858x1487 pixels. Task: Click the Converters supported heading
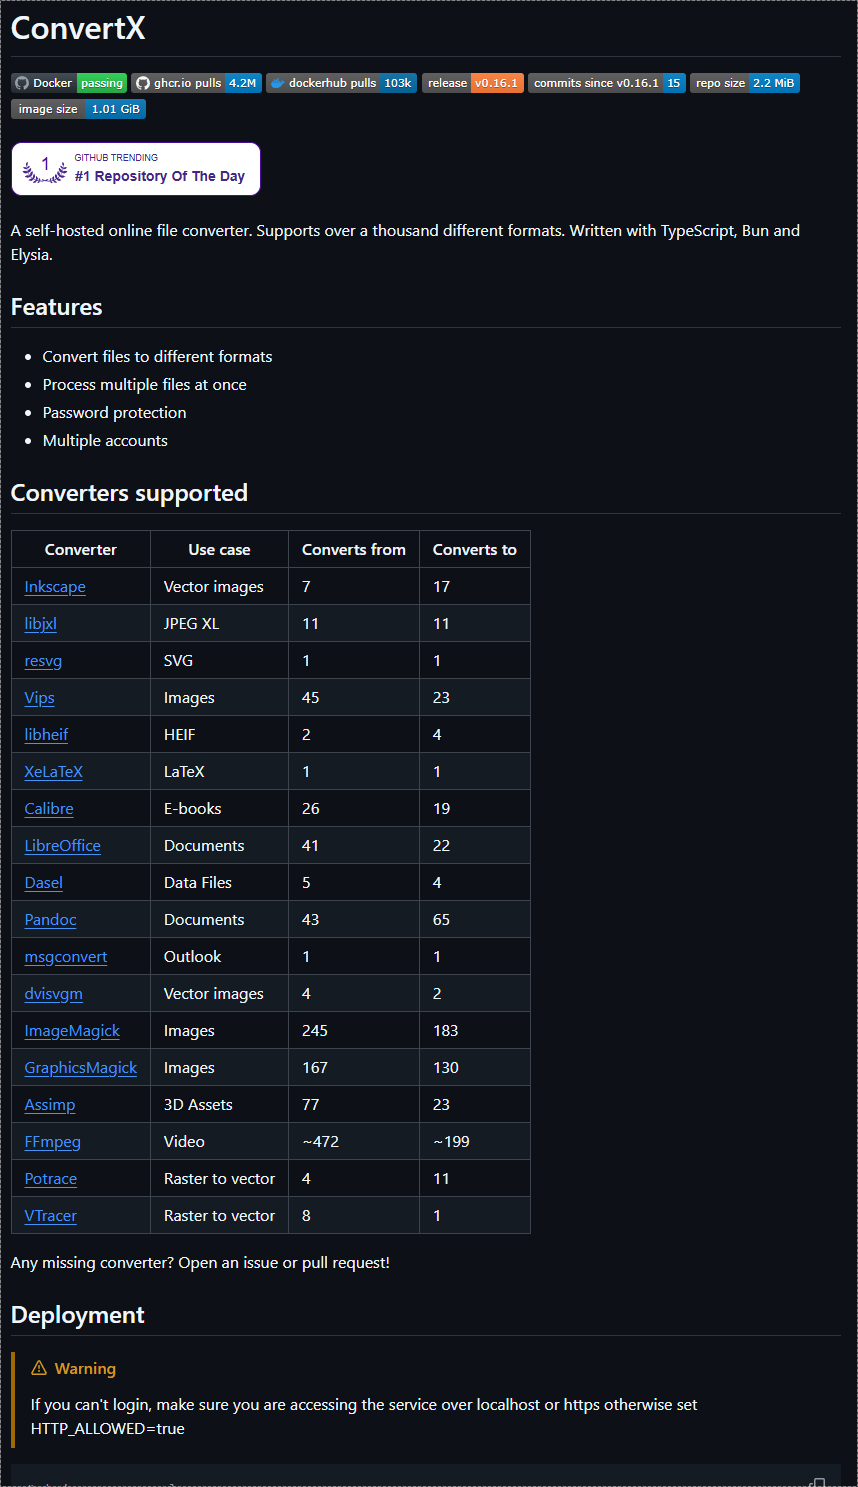pos(129,493)
